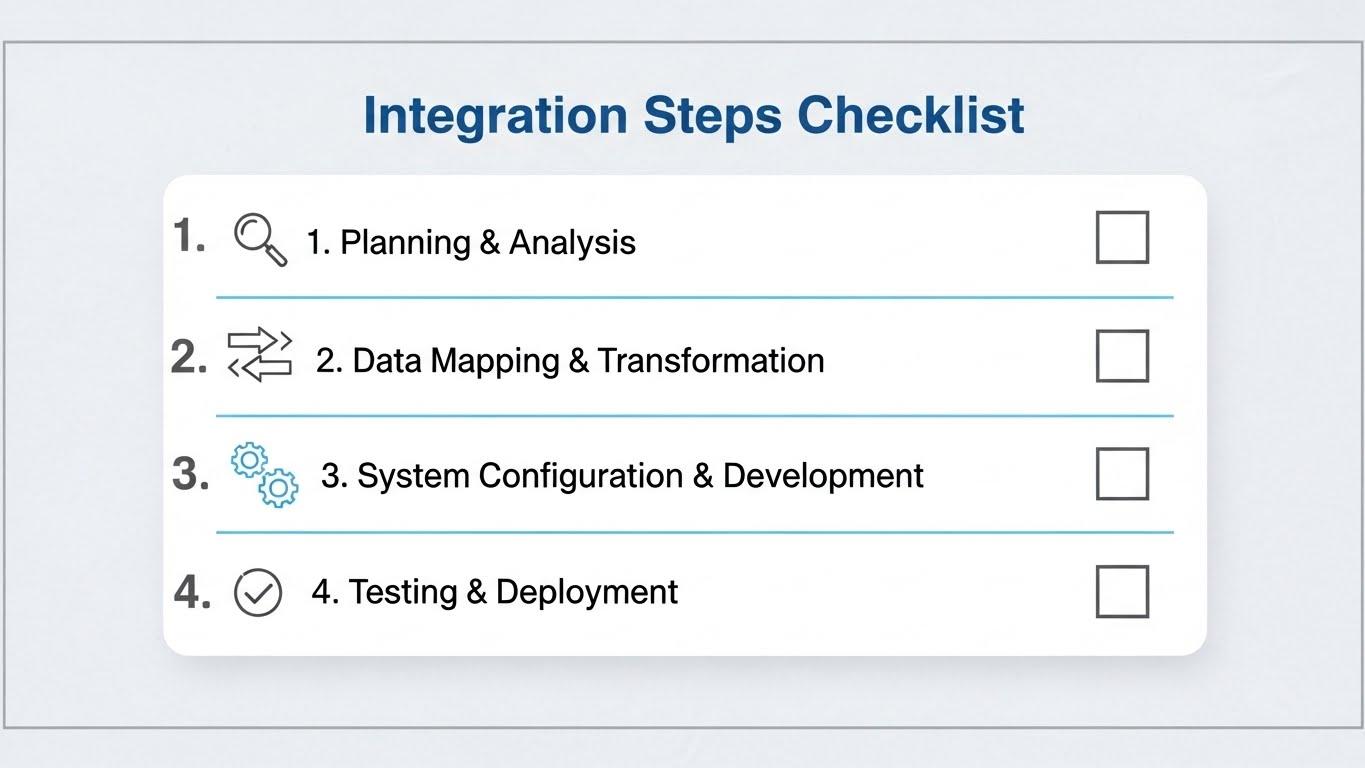This screenshot has height=768, width=1365.
Task: Click the large step number 4
Action: (192, 591)
